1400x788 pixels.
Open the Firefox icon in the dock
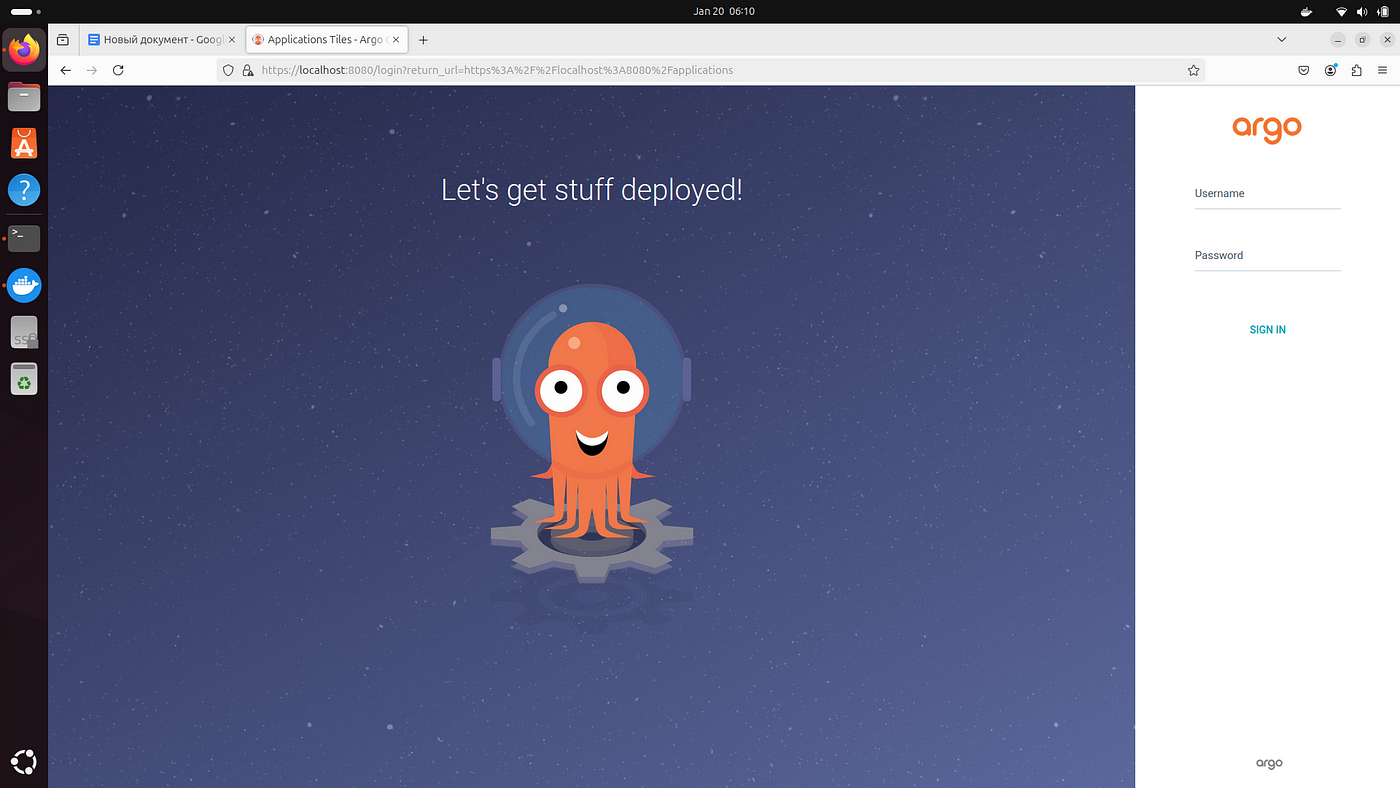pos(24,49)
